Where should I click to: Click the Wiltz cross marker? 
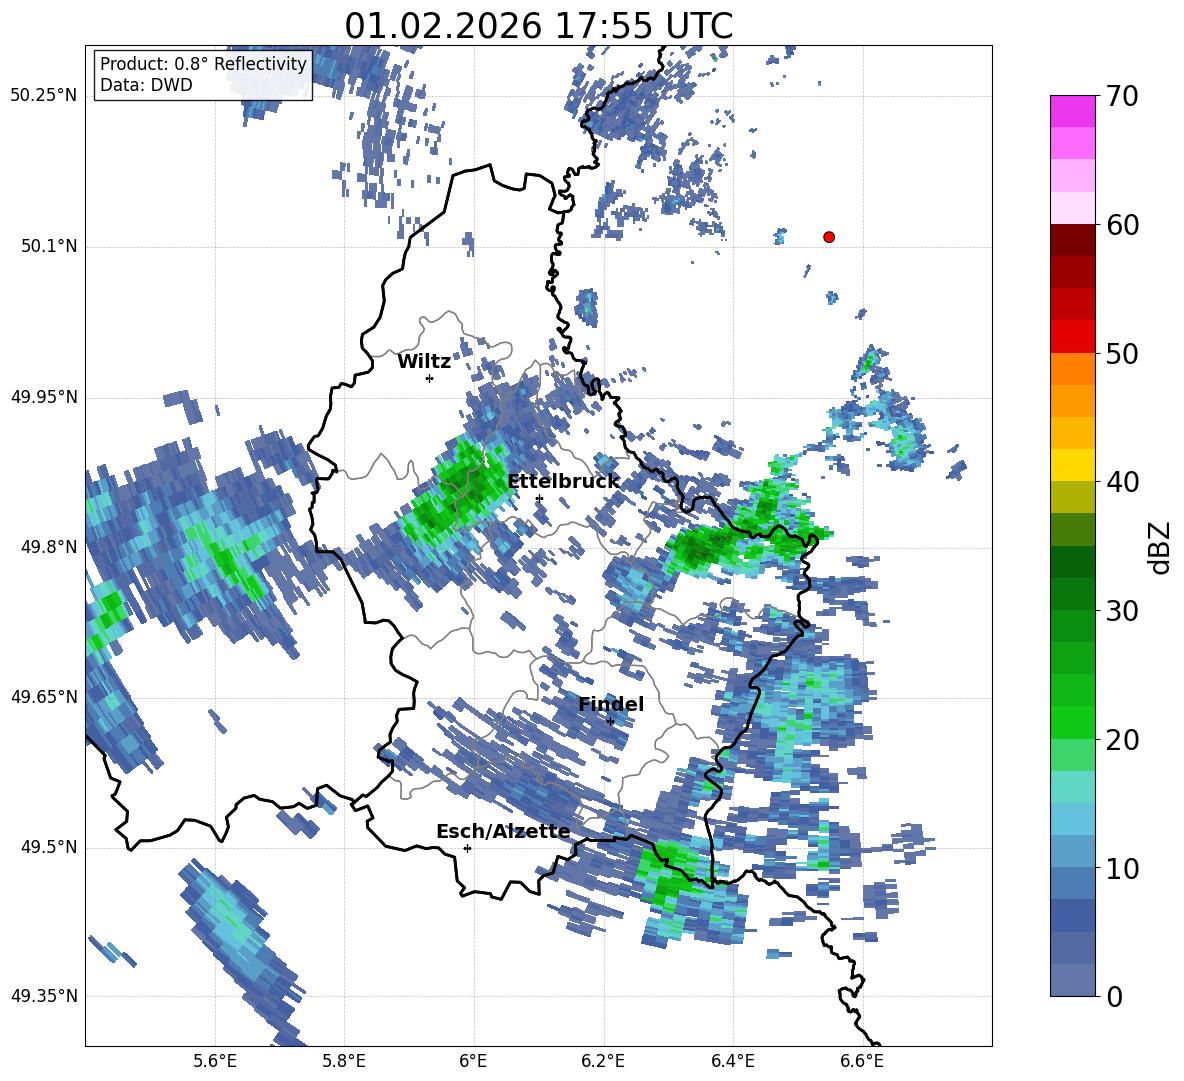point(429,378)
